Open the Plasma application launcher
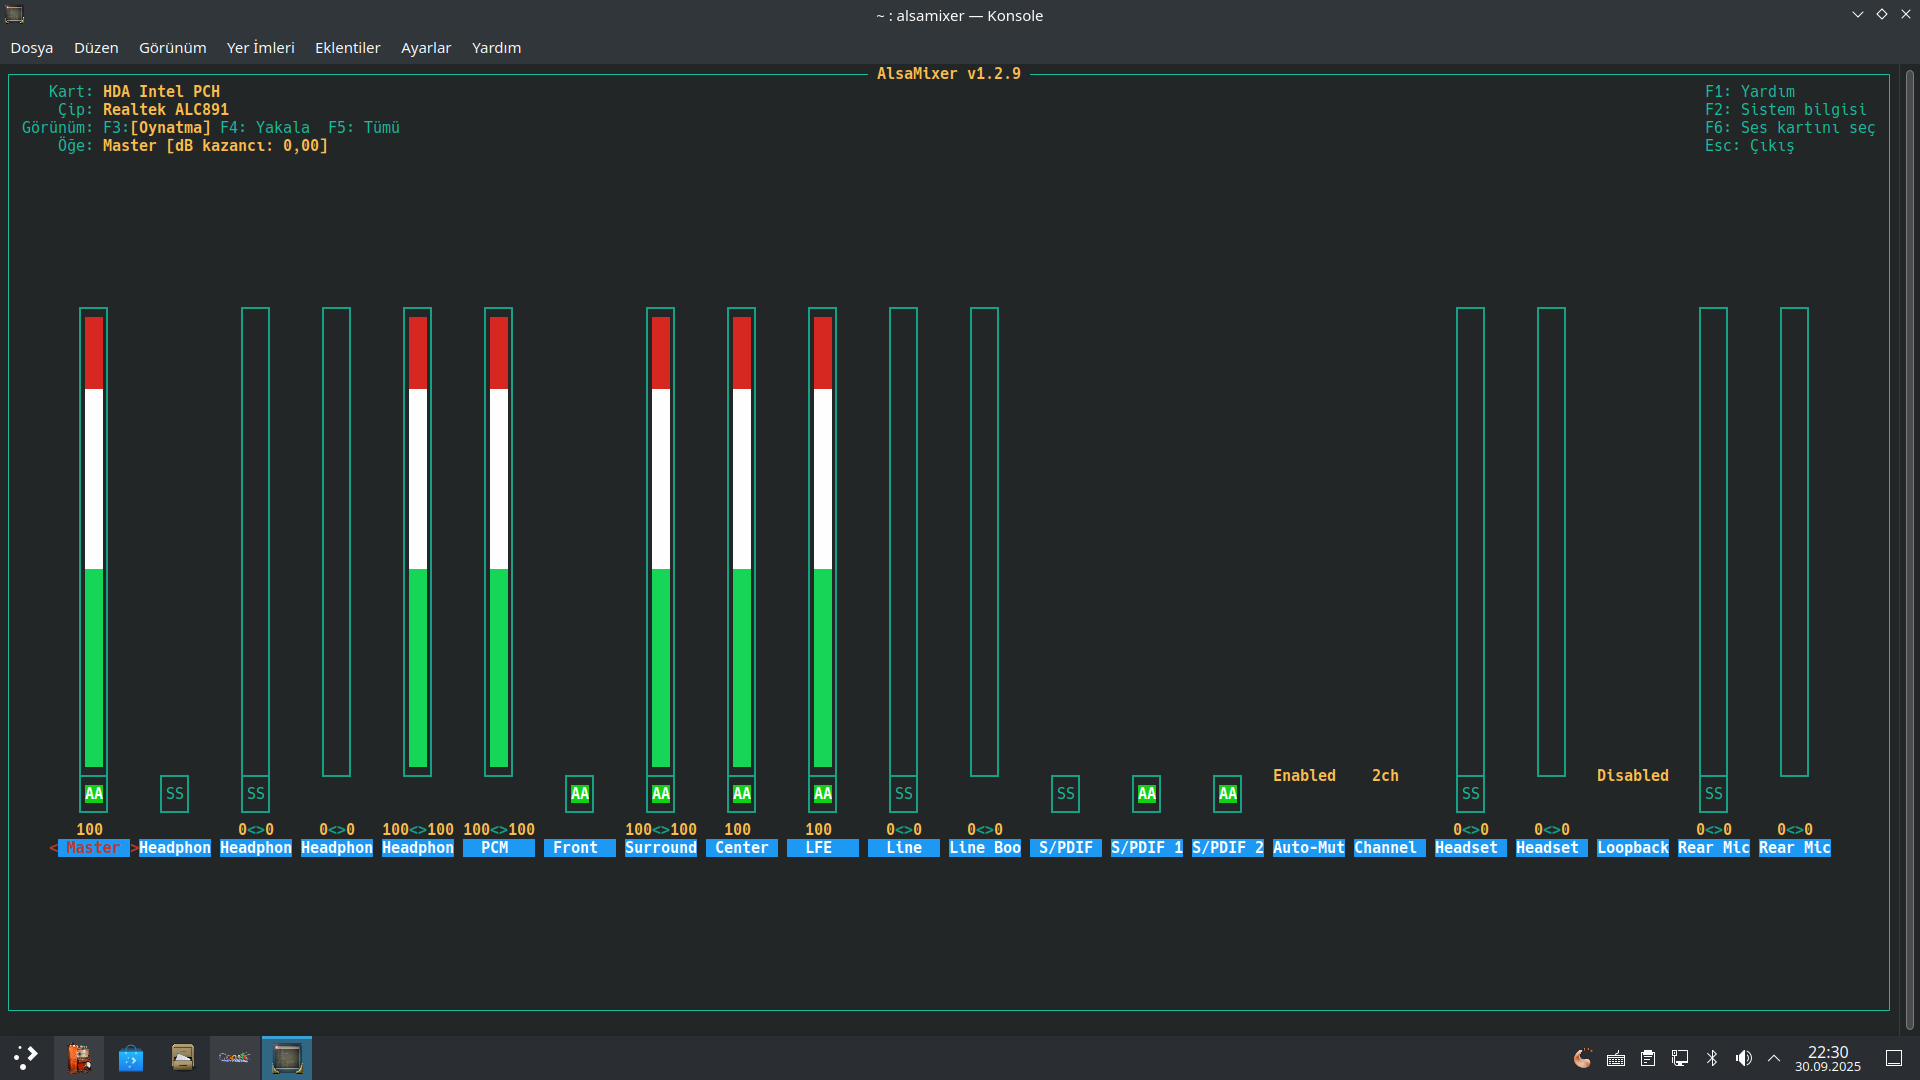Image resolution: width=1920 pixels, height=1080 pixels. coord(26,1058)
